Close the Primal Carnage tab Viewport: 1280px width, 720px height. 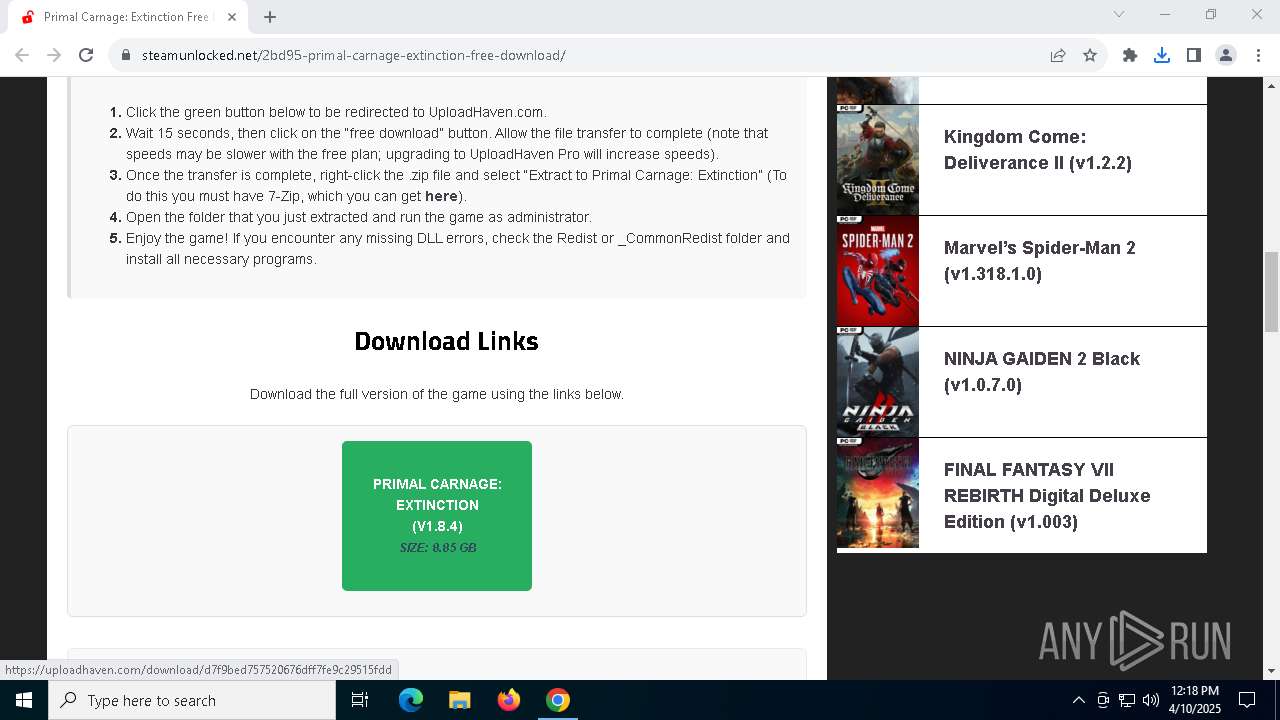[x=232, y=16]
